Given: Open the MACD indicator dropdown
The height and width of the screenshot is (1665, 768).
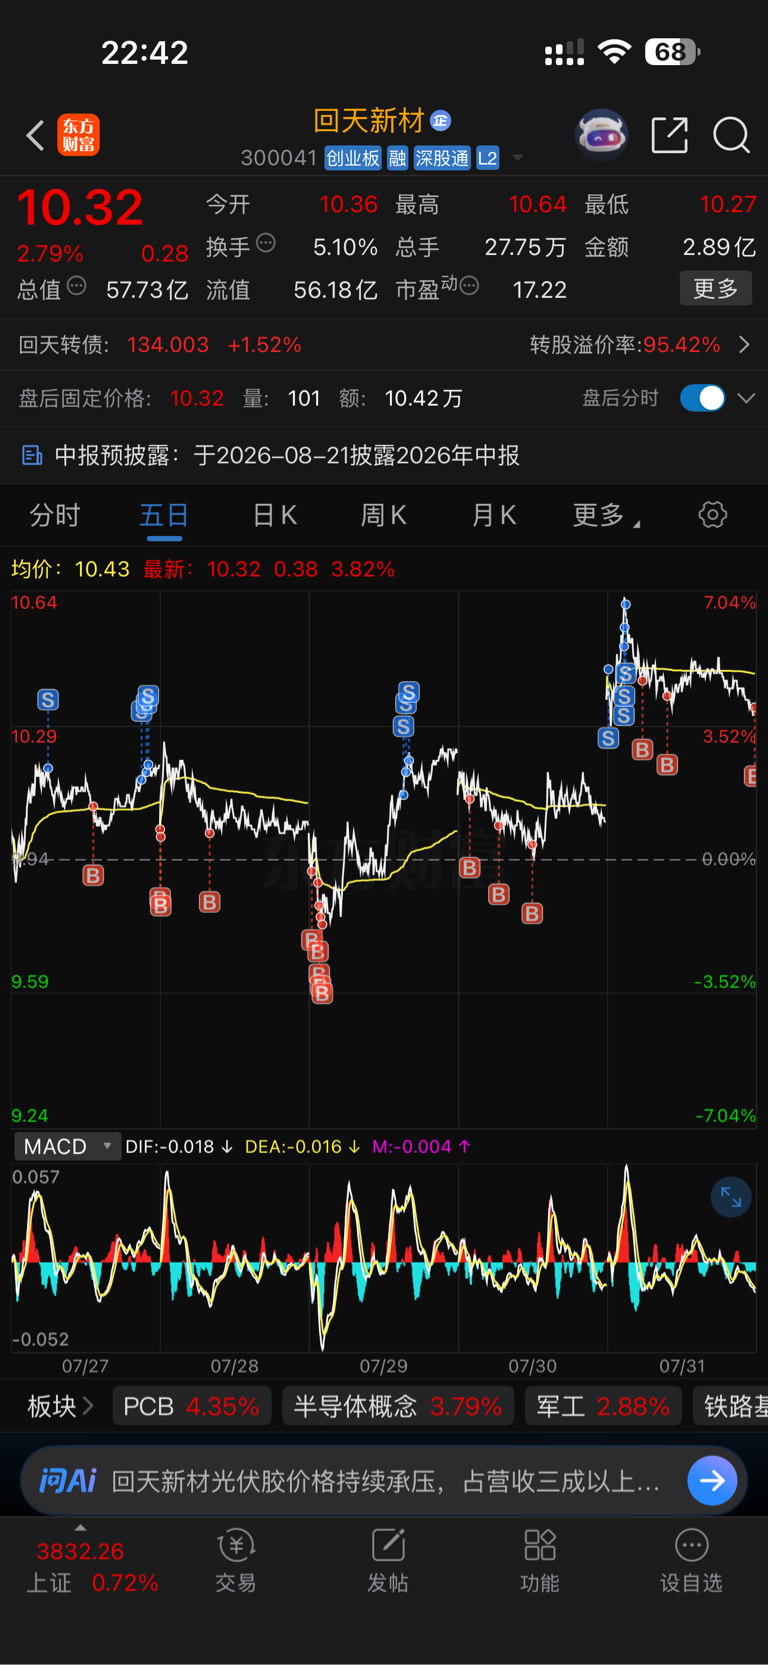Looking at the screenshot, I should (x=67, y=1147).
